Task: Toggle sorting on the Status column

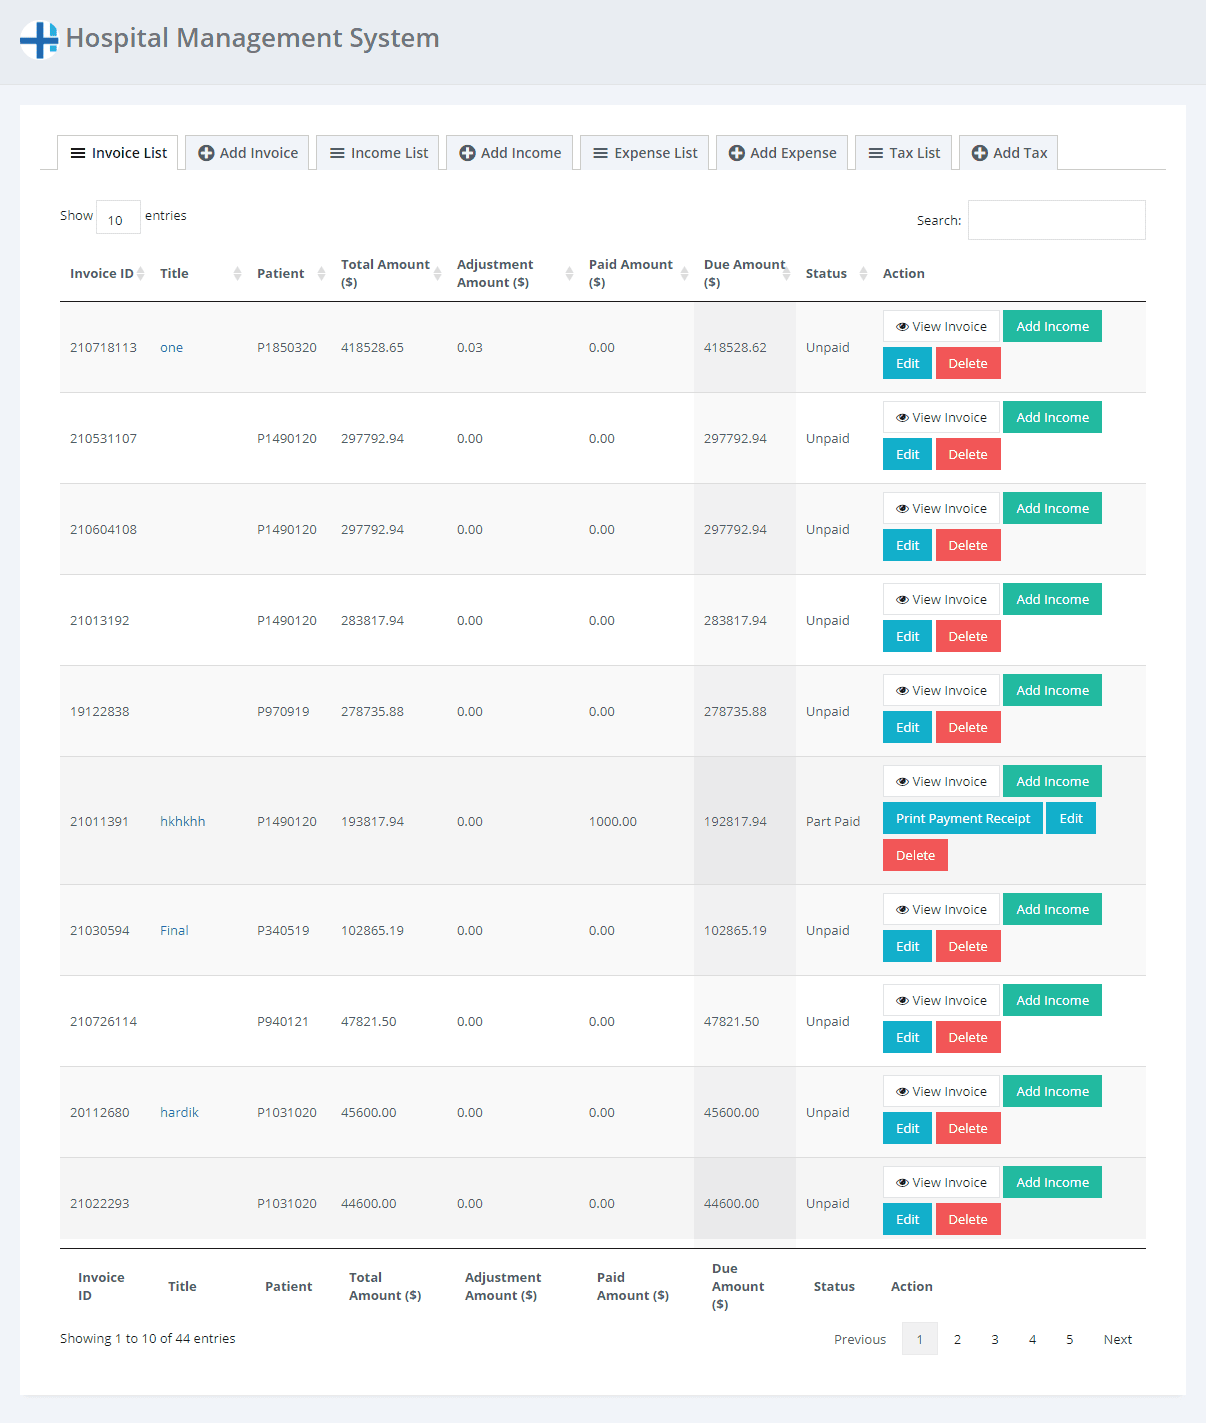Action: pos(861,273)
